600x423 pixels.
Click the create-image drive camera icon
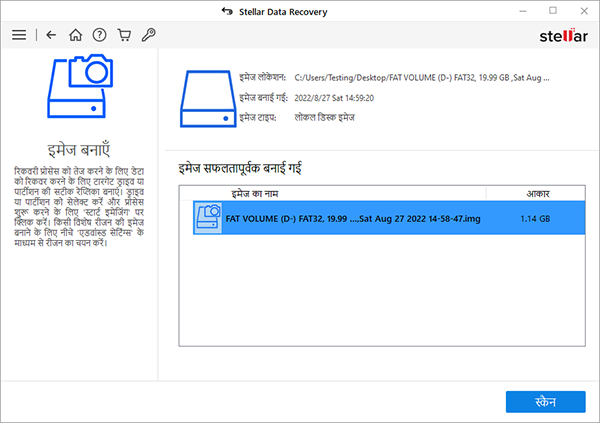[80, 86]
